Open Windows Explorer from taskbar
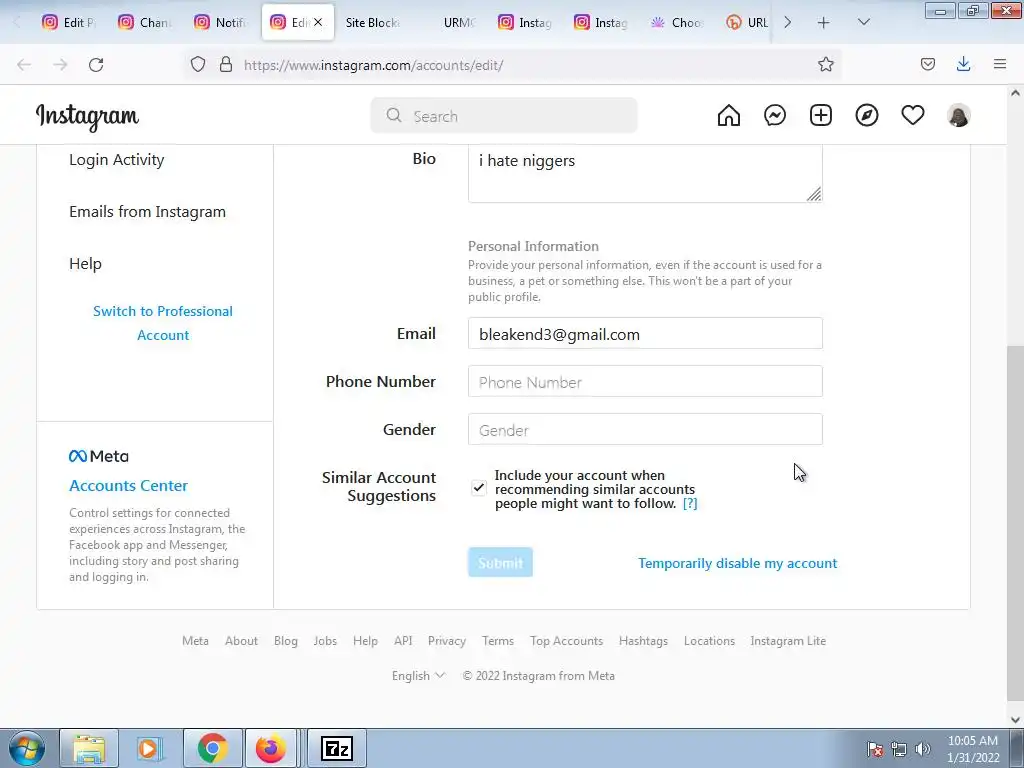1024x768 pixels. click(89, 748)
